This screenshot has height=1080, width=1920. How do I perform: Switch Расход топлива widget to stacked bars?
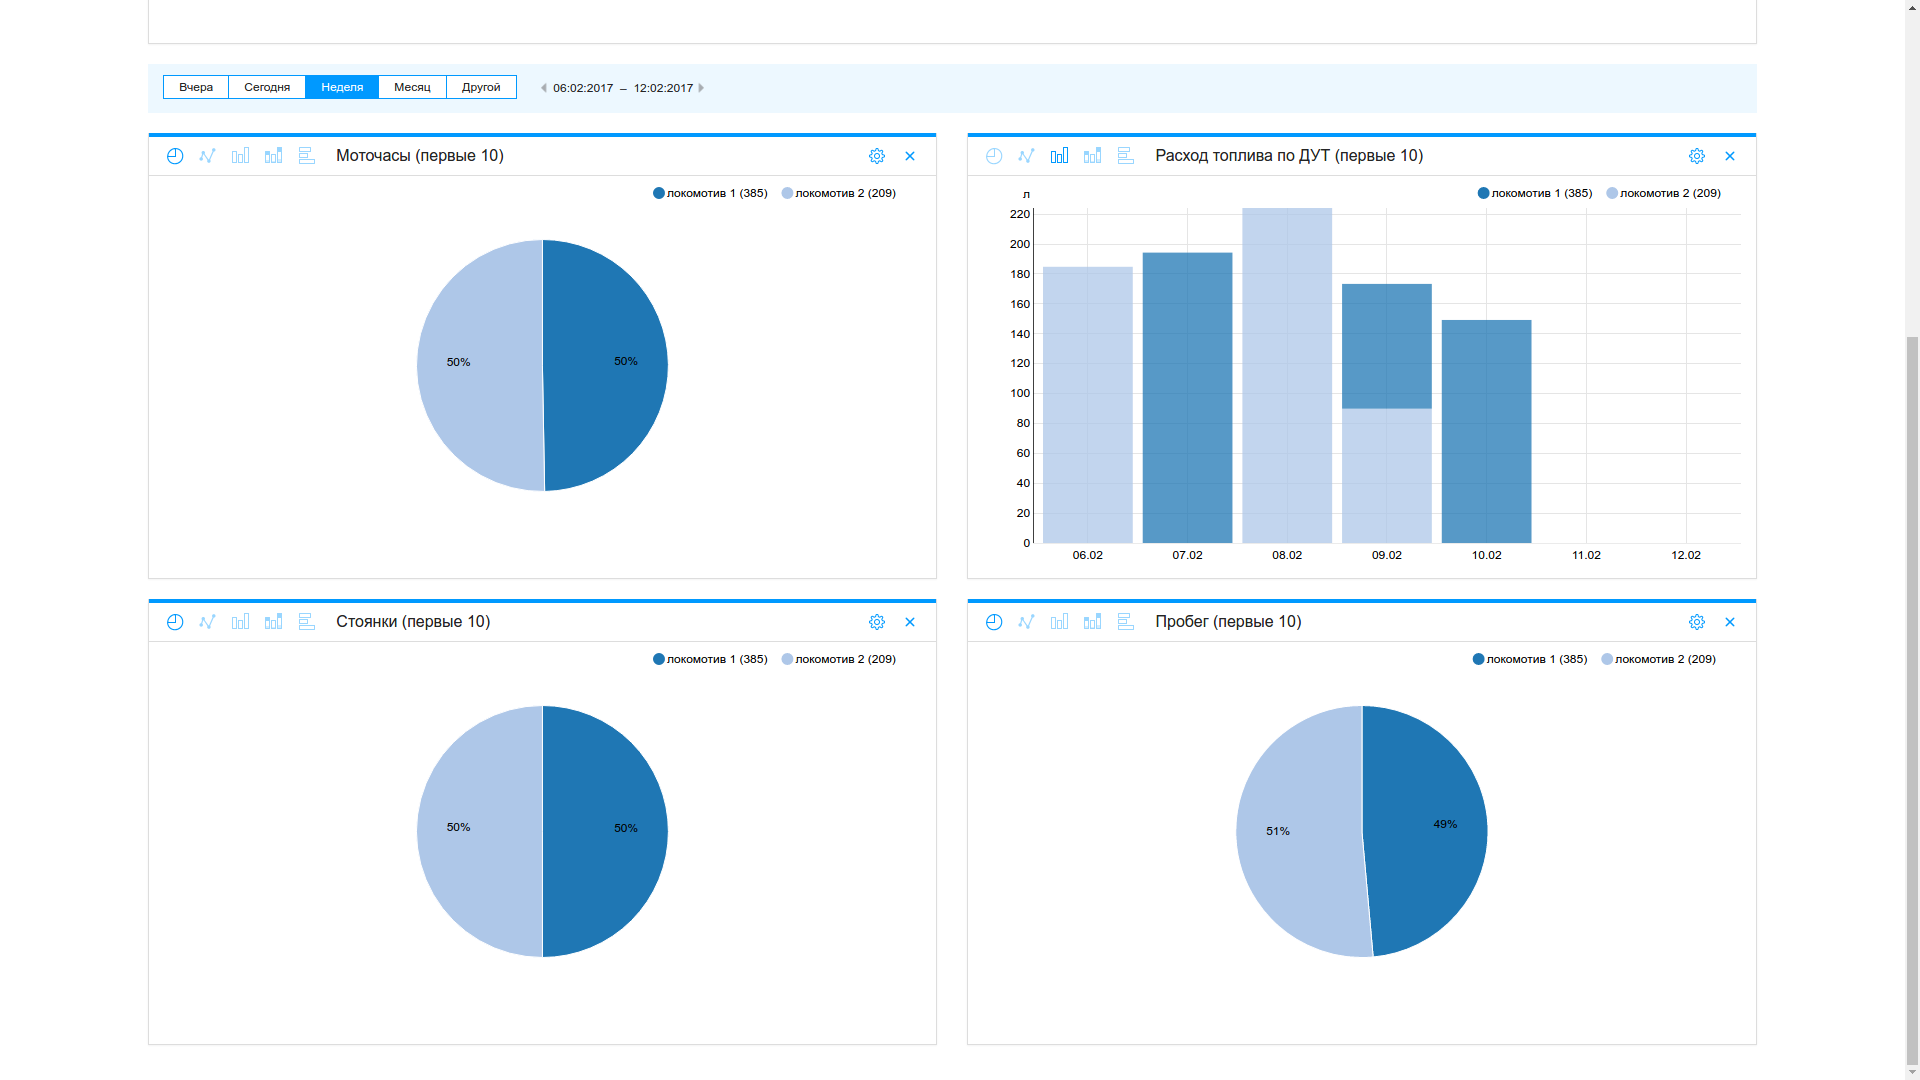[x=1093, y=156]
